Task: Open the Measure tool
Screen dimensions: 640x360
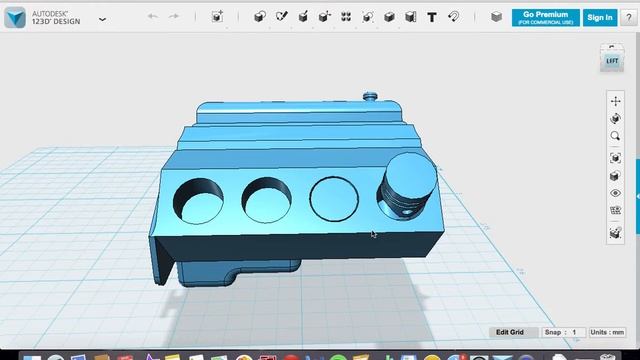Action: [411, 17]
